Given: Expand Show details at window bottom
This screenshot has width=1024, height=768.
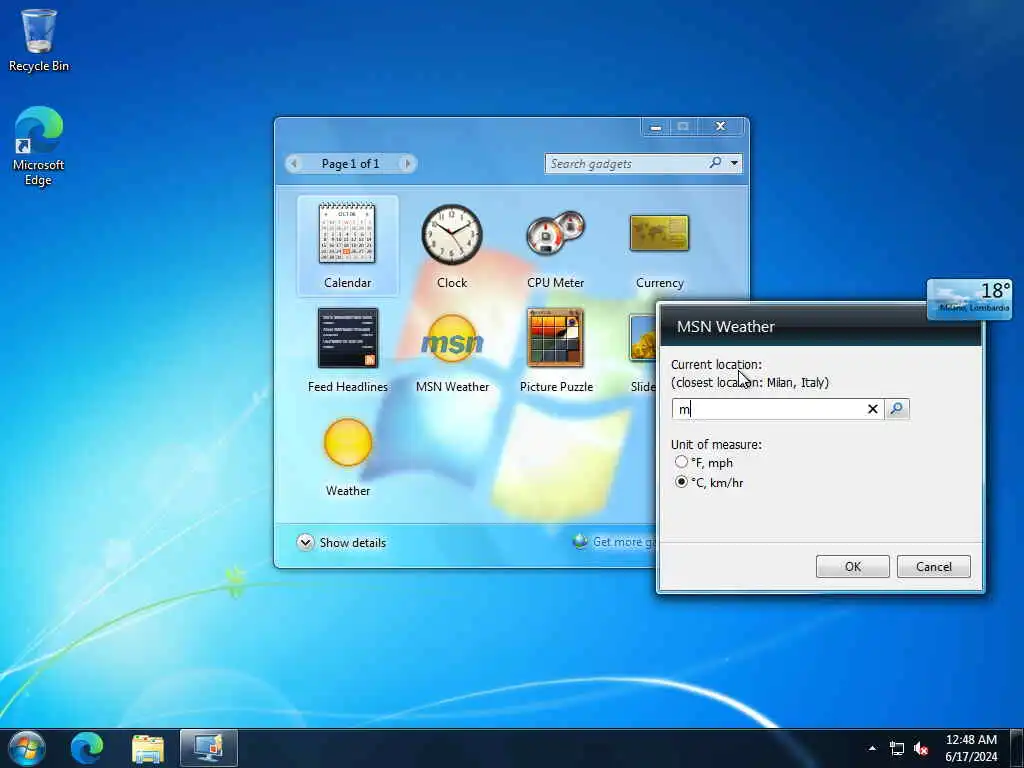Looking at the screenshot, I should click(x=342, y=543).
